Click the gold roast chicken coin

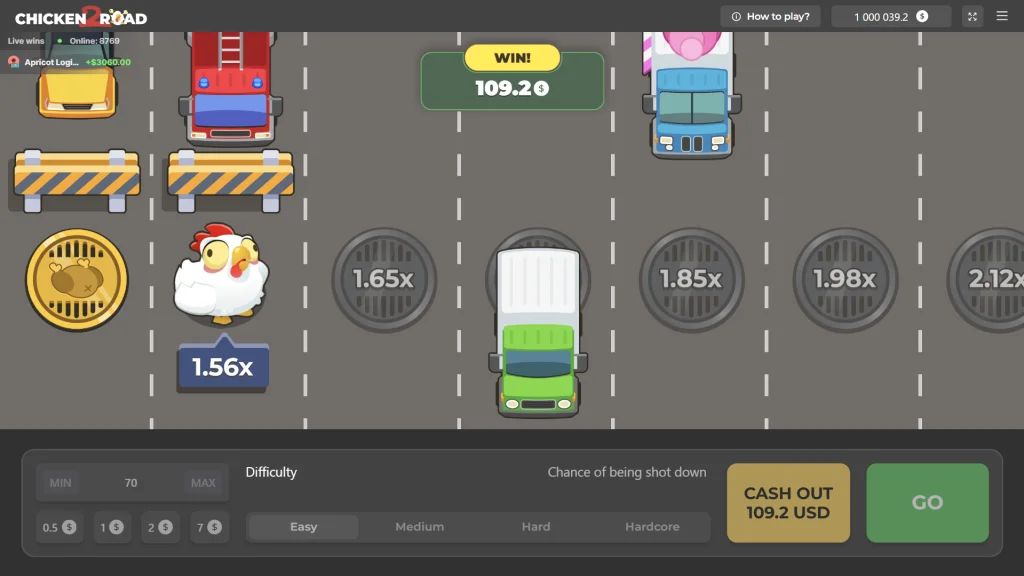pos(76,280)
